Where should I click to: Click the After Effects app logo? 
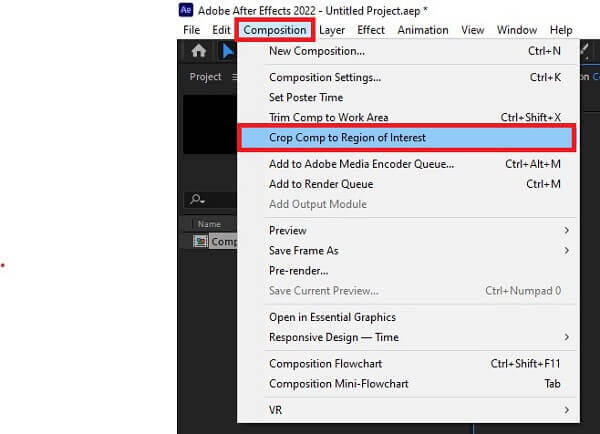point(186,10)
